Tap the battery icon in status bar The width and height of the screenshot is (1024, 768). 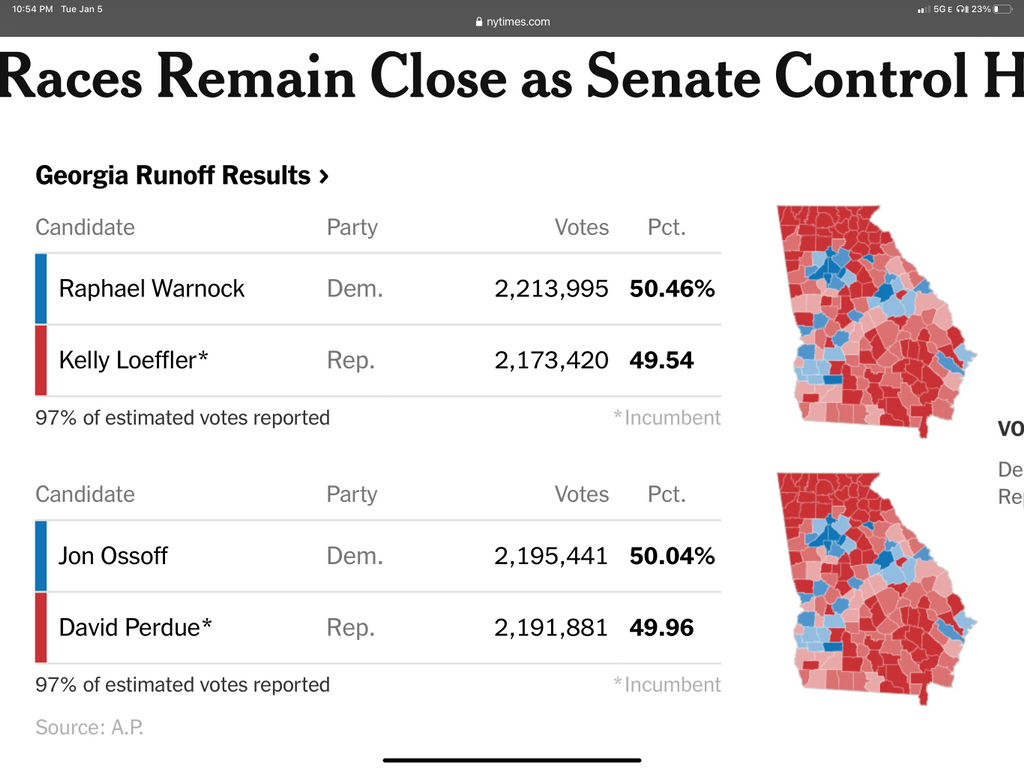(1003, 9)
